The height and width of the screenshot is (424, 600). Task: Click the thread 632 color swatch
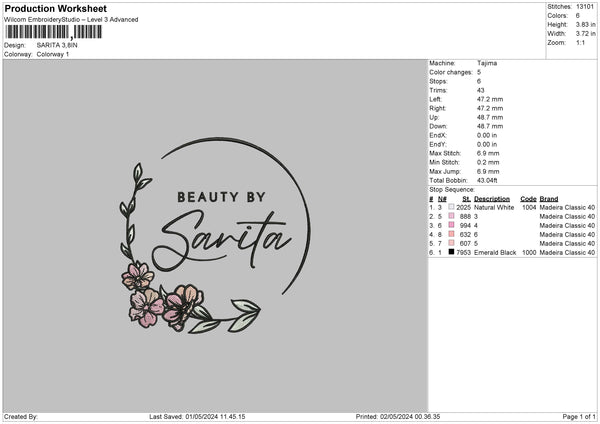point(451,234)
